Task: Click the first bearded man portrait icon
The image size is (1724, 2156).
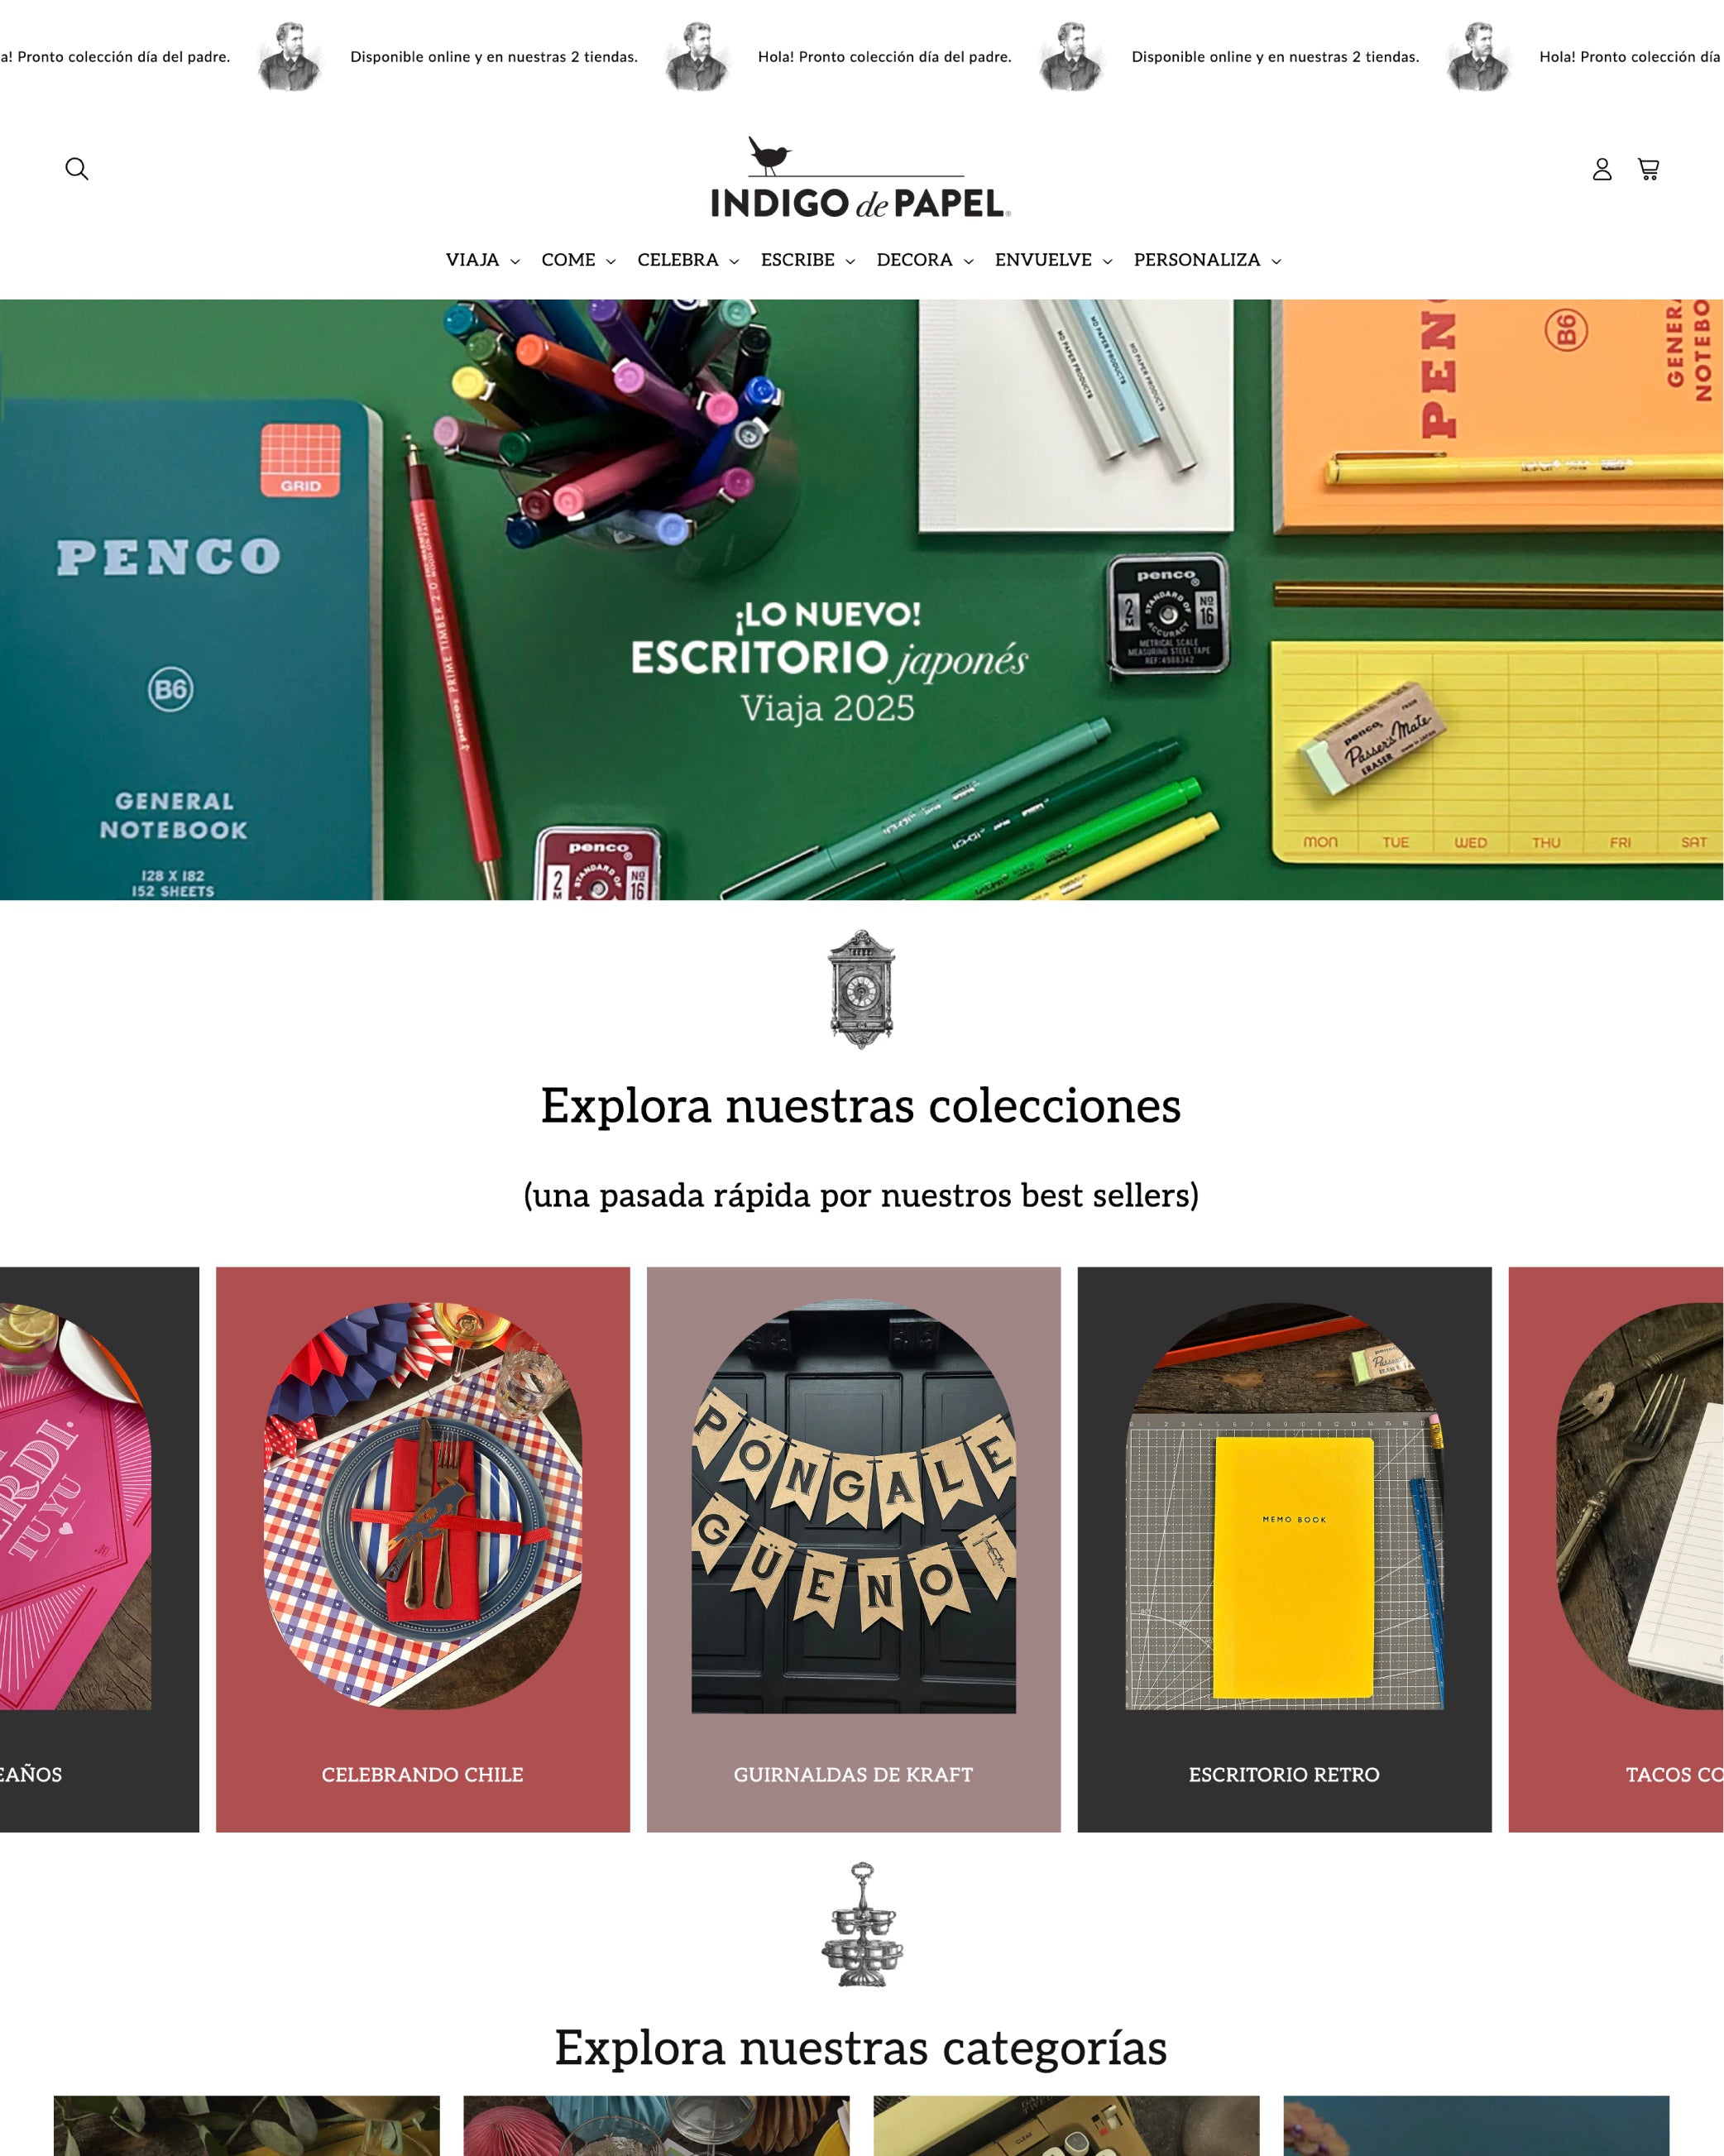Action: tap(290, 57)
